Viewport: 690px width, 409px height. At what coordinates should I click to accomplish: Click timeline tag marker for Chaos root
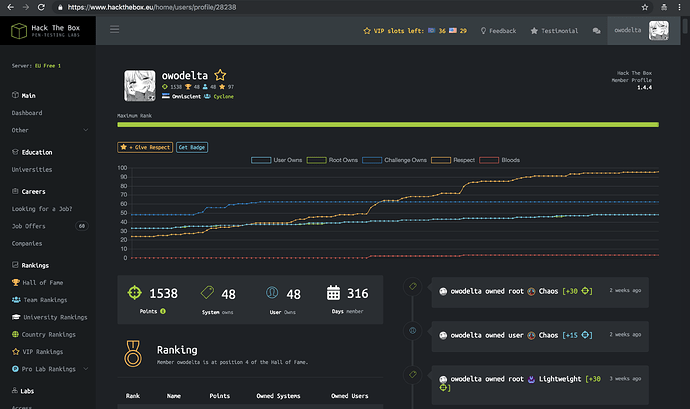coord(413,287)
